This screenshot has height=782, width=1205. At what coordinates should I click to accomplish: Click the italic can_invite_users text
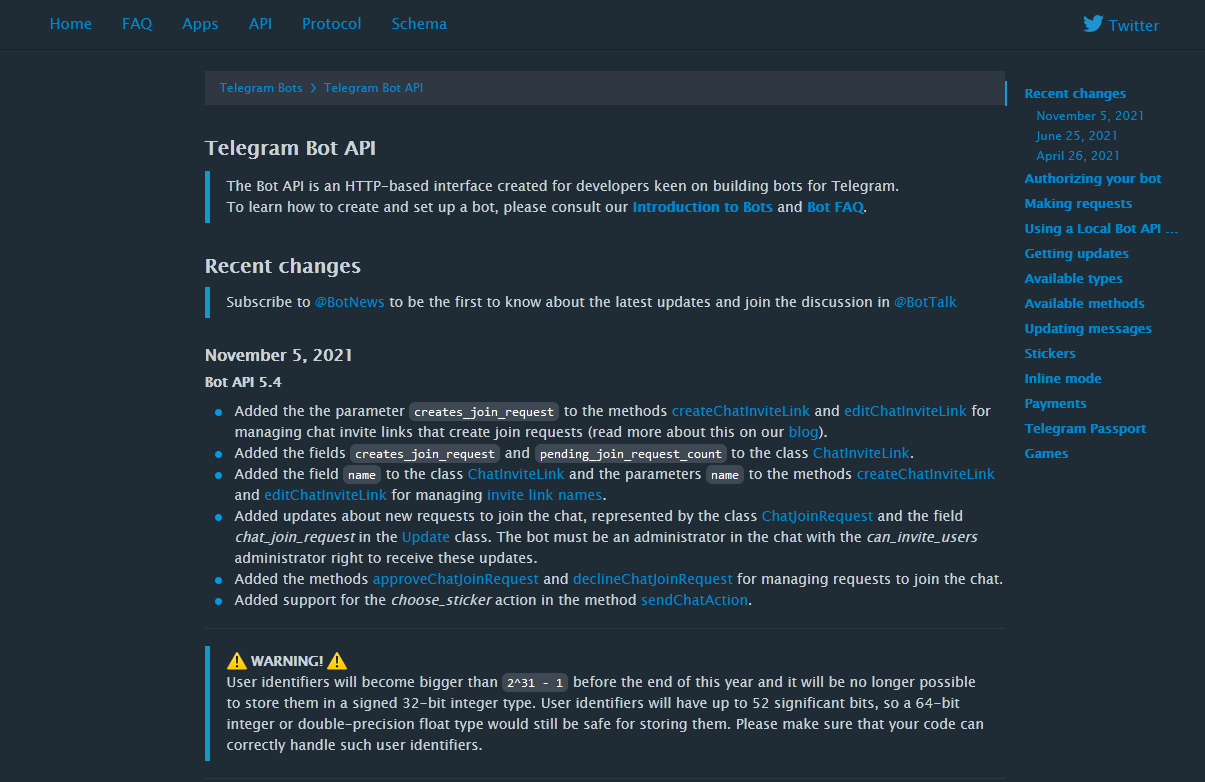click(922, 537)
